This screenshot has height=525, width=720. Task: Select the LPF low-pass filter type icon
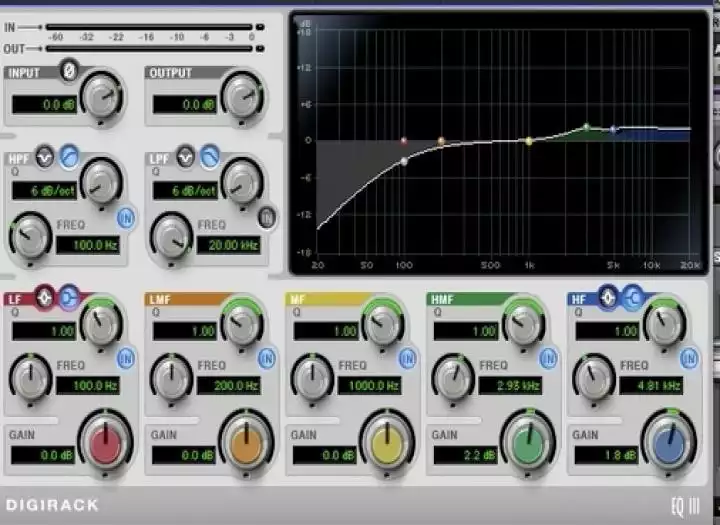(x=210, y=156)
